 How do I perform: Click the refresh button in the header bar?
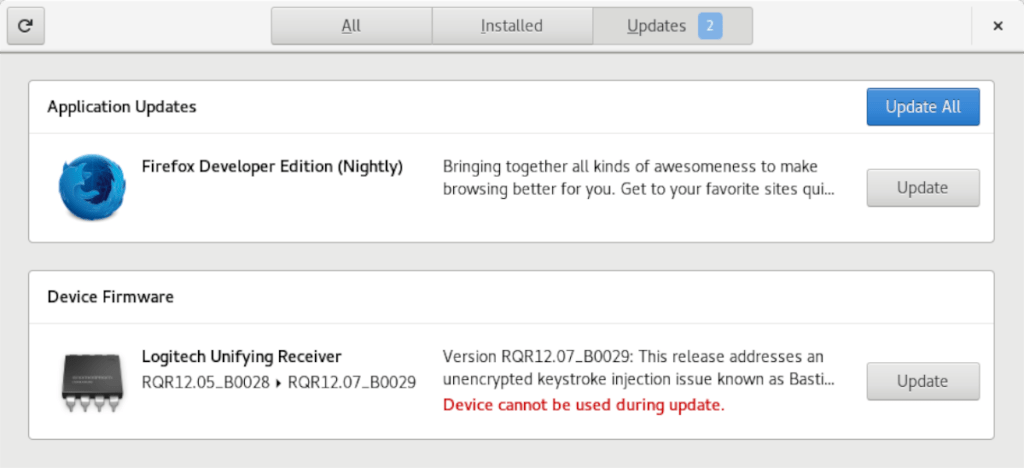tap(26, 27)
